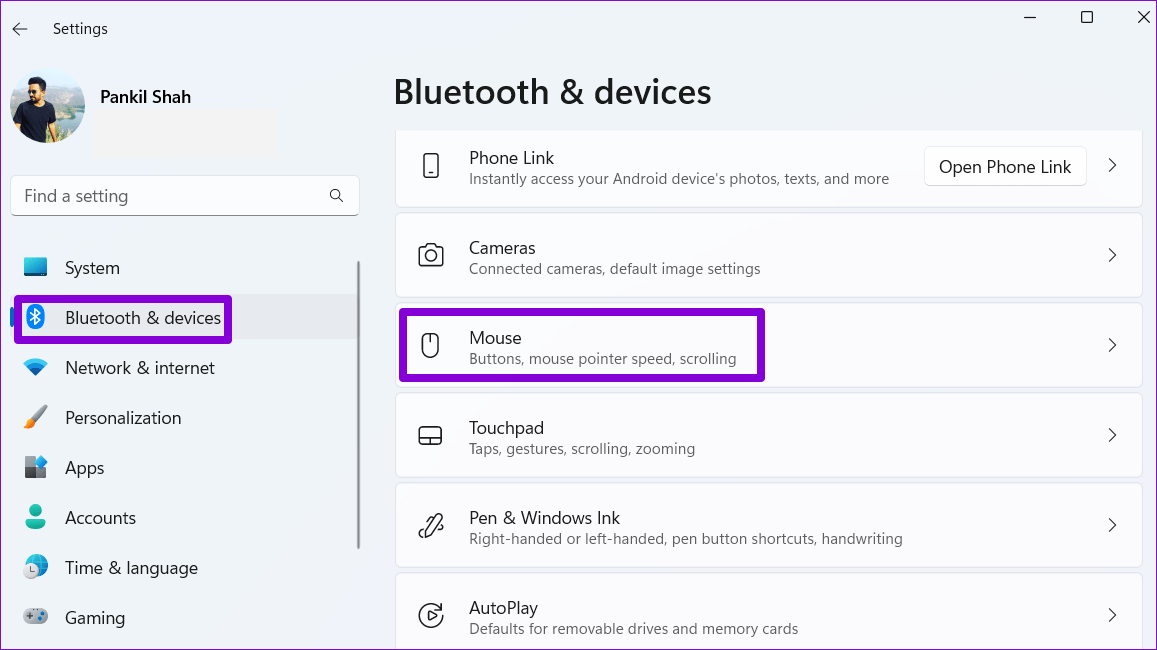This screenshot has width=1157, height=650.
Task: Select the Touchpad icon
Action: click(431, 435)
